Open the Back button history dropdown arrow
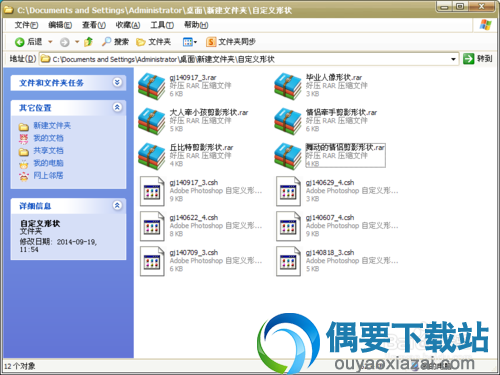 [50, 42]
